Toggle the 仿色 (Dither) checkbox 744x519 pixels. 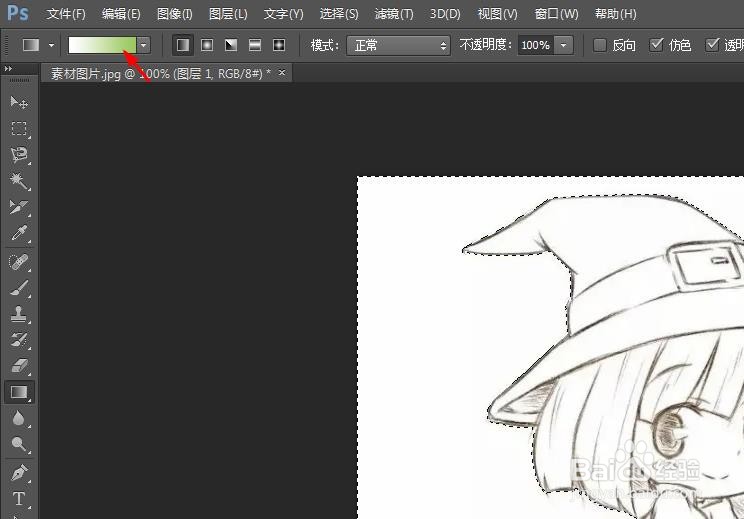point(656,45)
